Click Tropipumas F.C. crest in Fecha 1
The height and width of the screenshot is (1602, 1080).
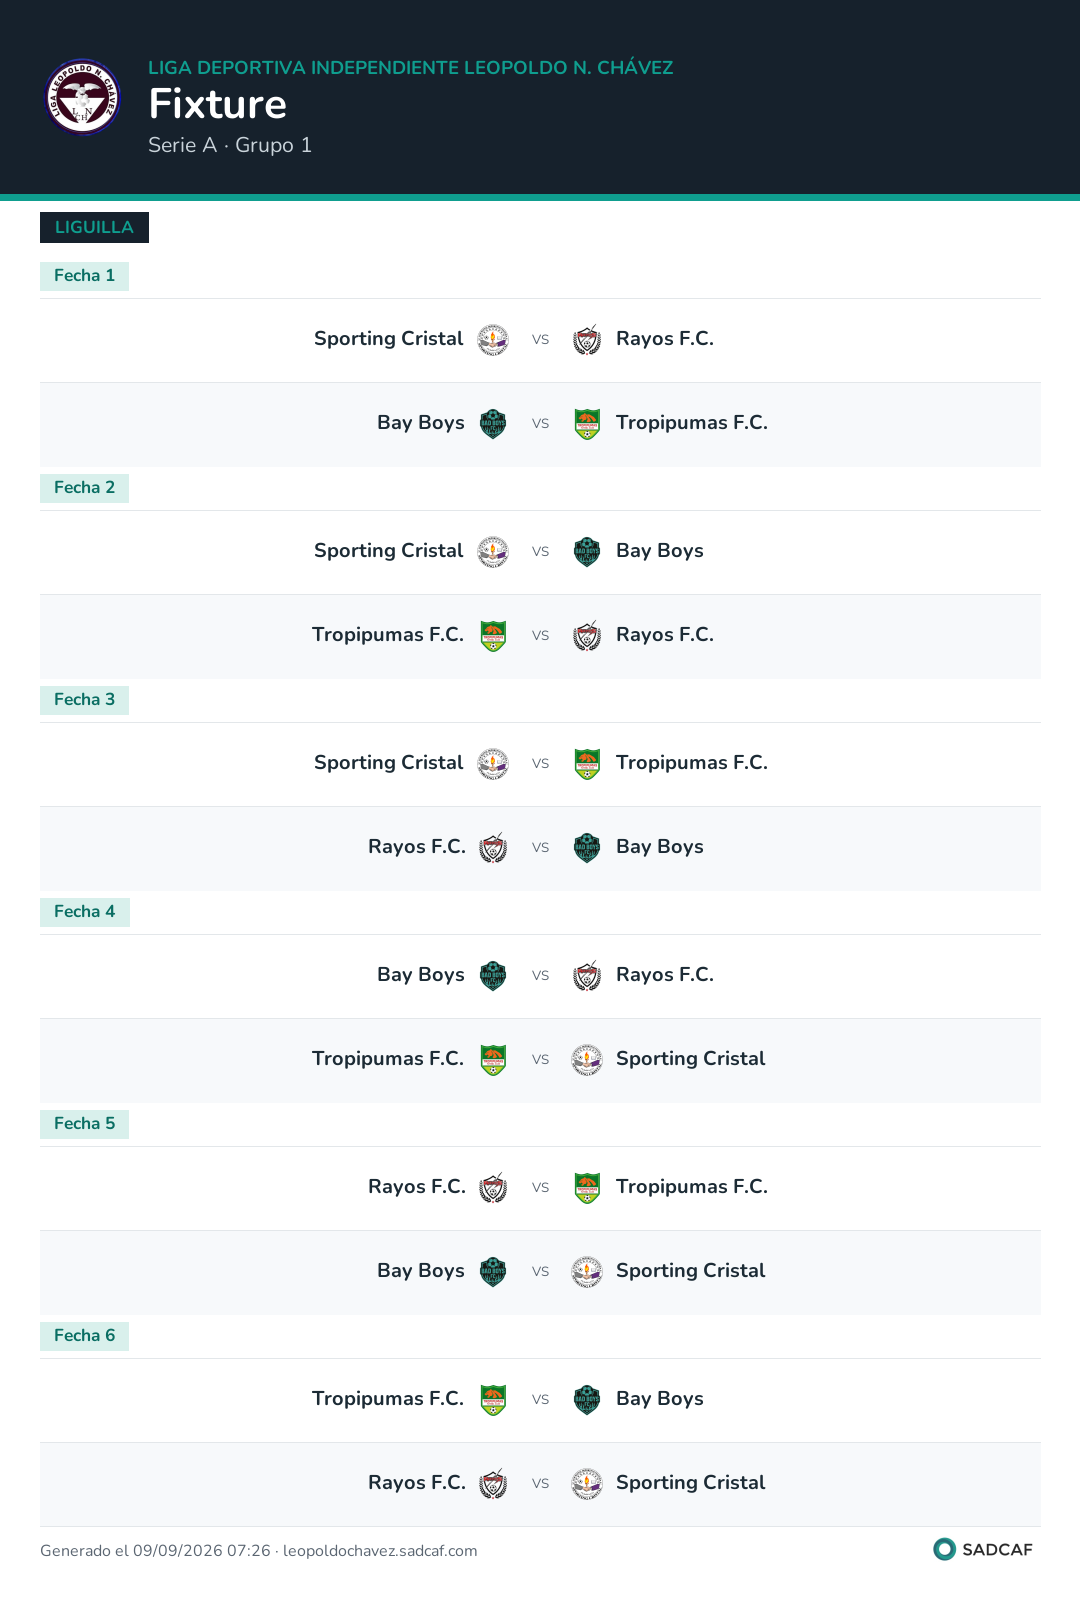[x=587, y=424]
